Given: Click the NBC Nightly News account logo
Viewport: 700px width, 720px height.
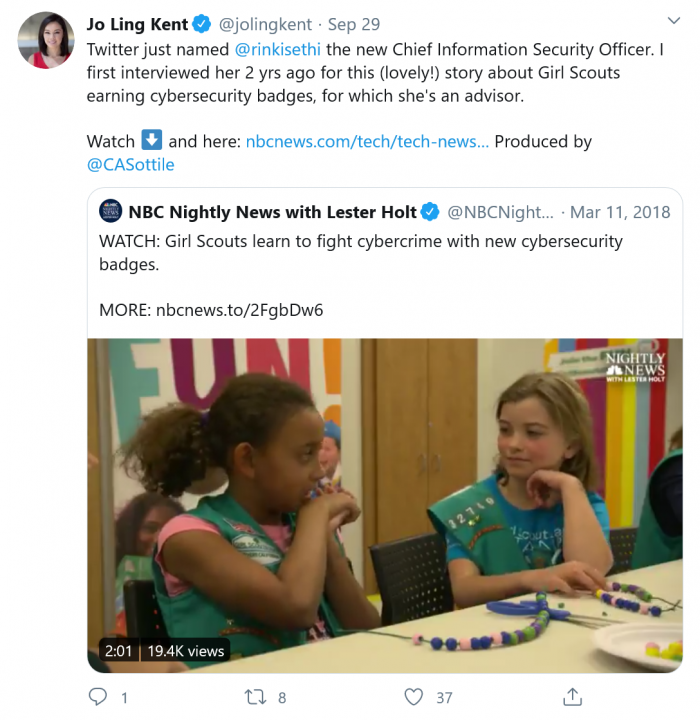Looking at the screenshot, I should [111, 211].
